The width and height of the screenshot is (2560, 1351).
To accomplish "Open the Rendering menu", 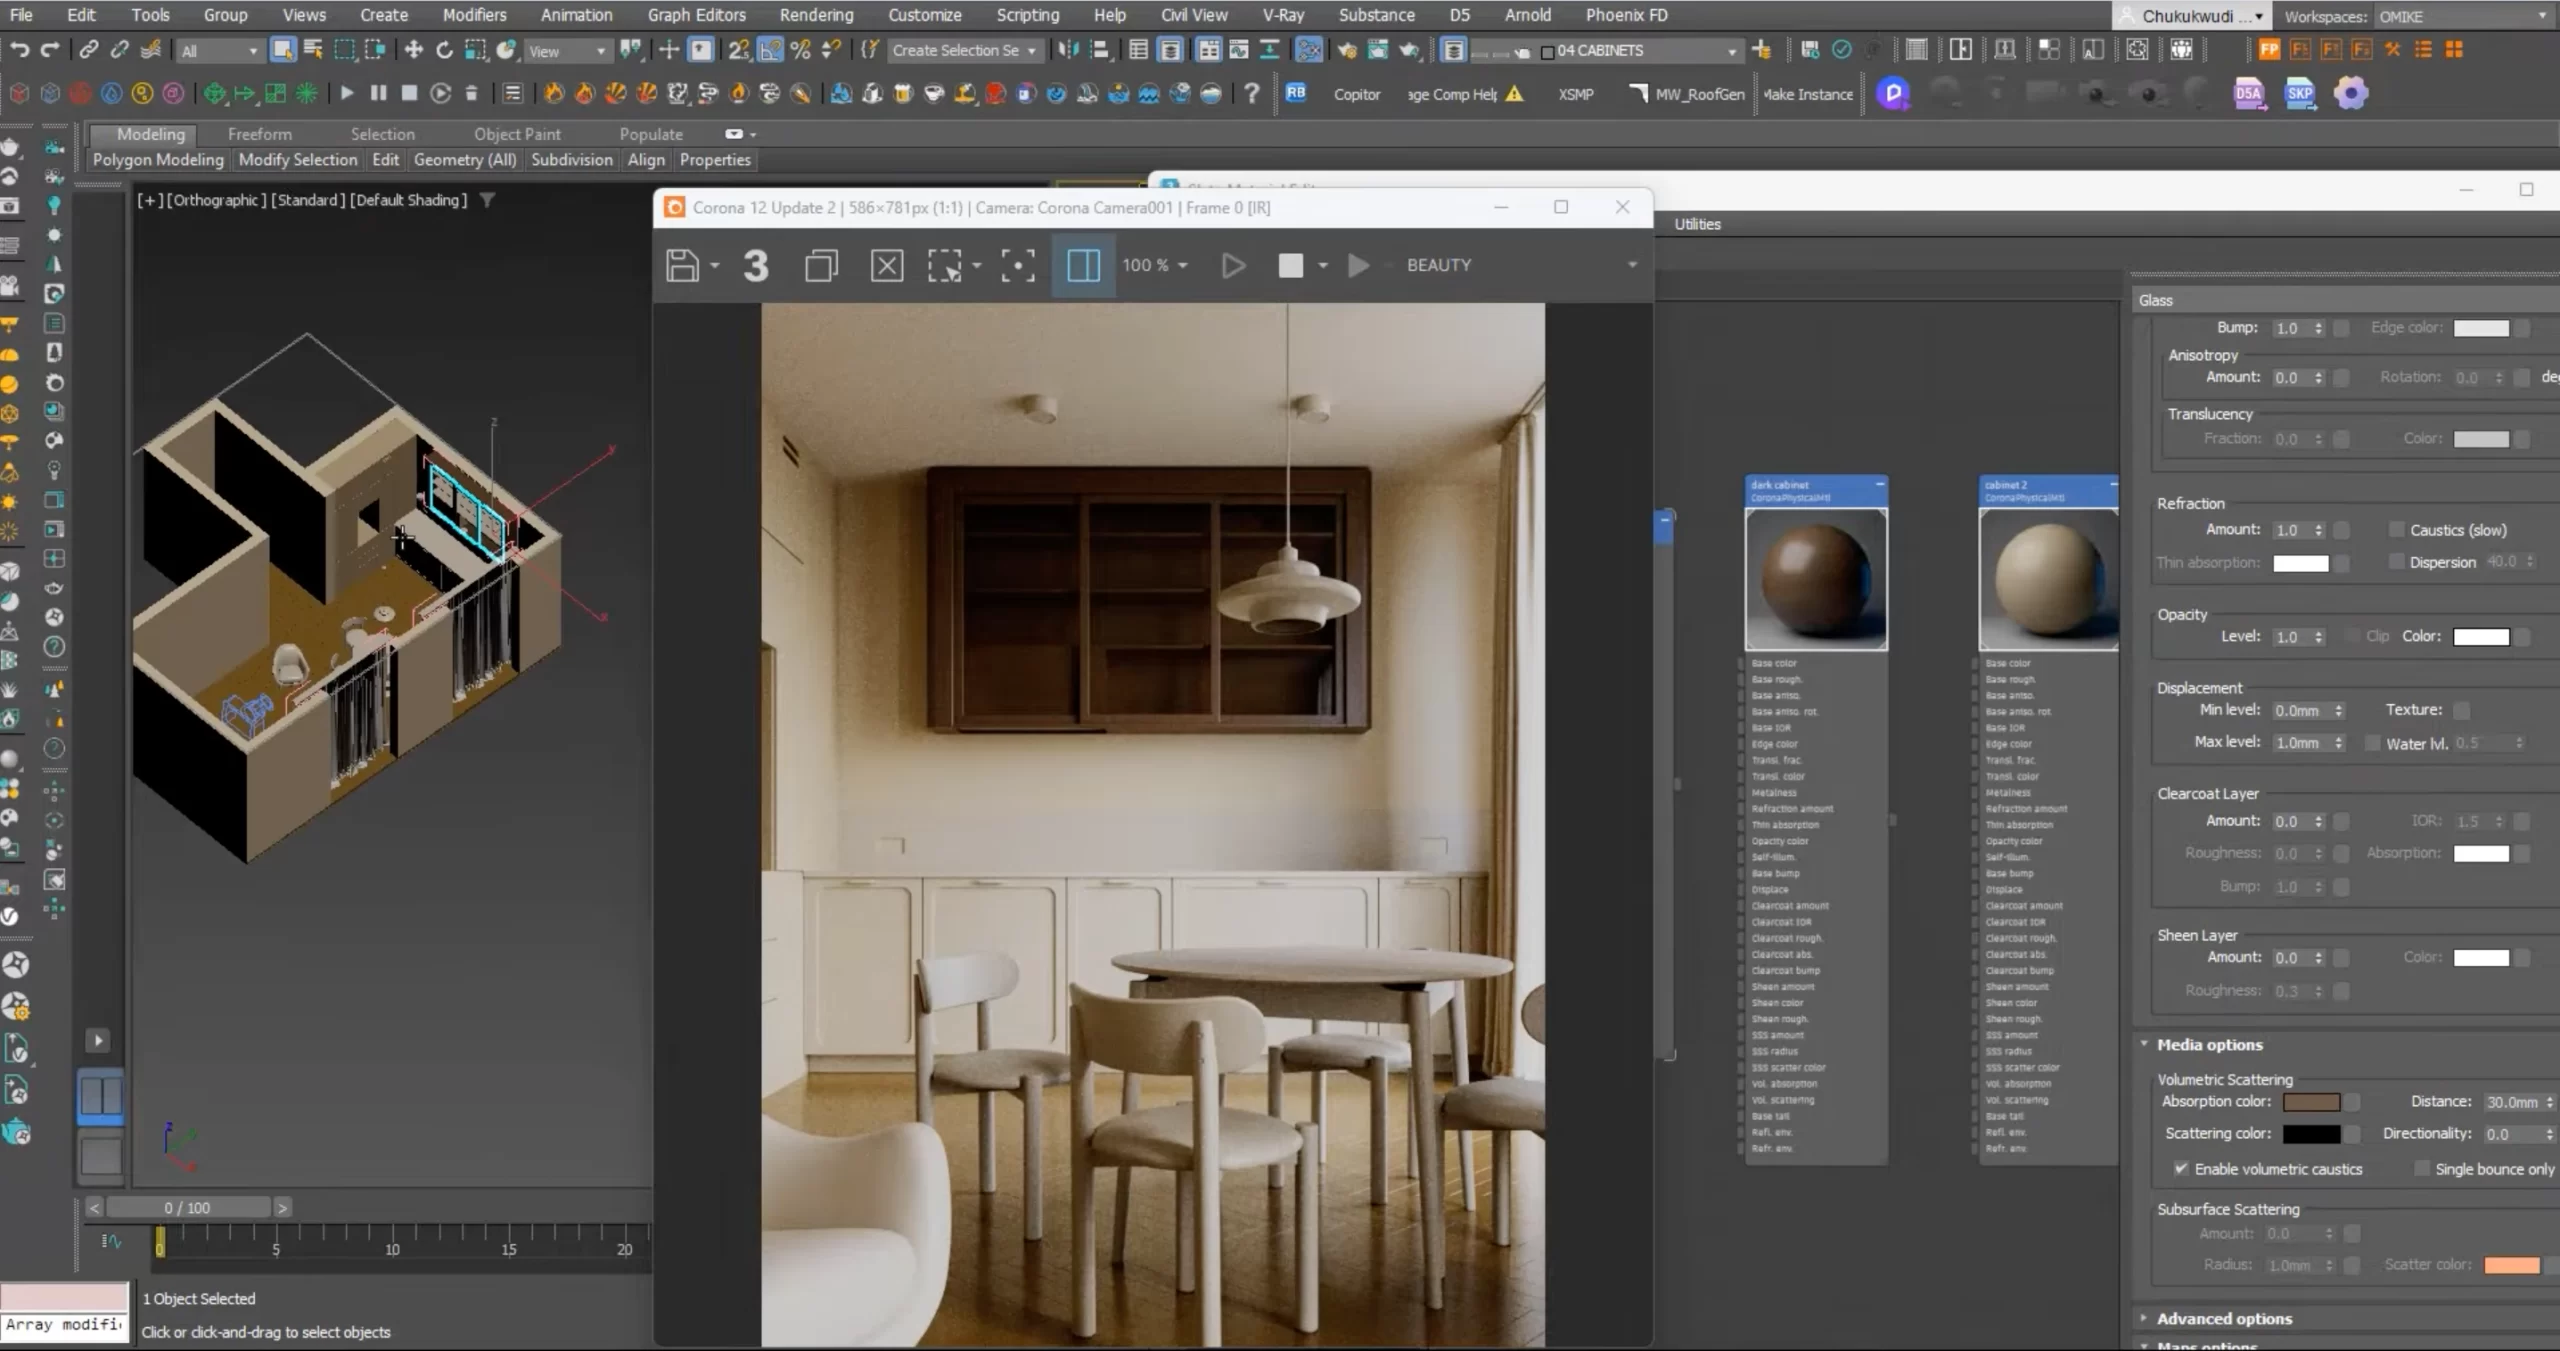I will pyautogui.click(x=816, y=15).
